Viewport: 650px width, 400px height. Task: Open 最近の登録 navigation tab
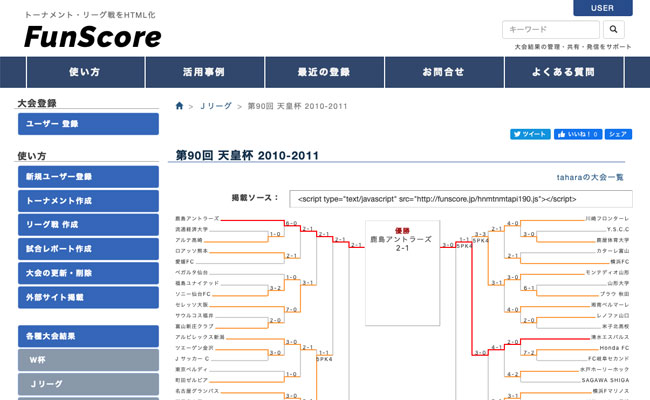coord(323,72)
